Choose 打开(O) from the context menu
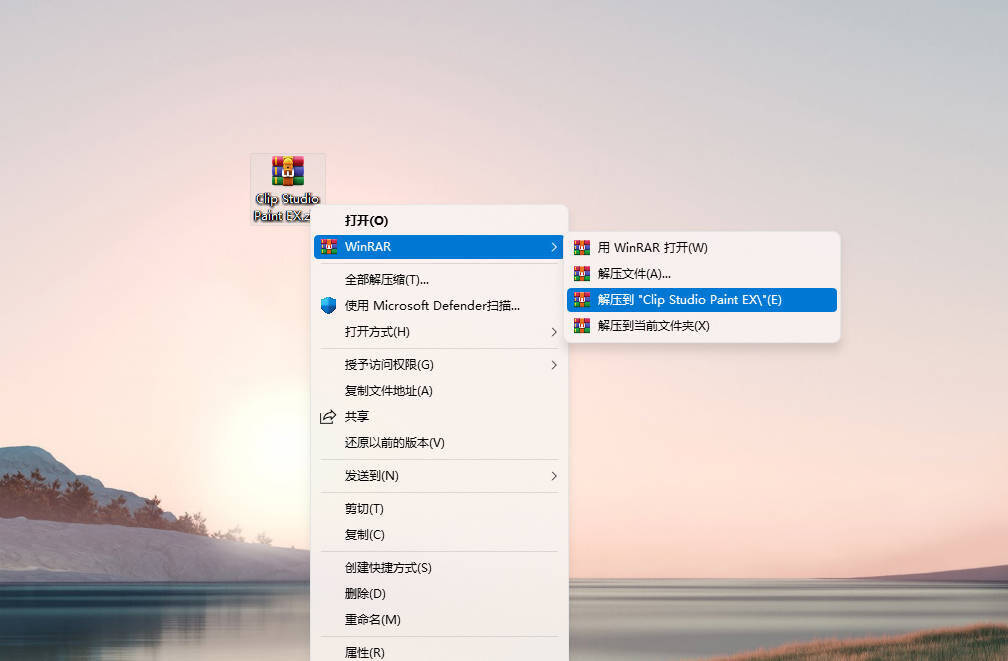This screenshot has height=661, width=1008. coord(366,220)
